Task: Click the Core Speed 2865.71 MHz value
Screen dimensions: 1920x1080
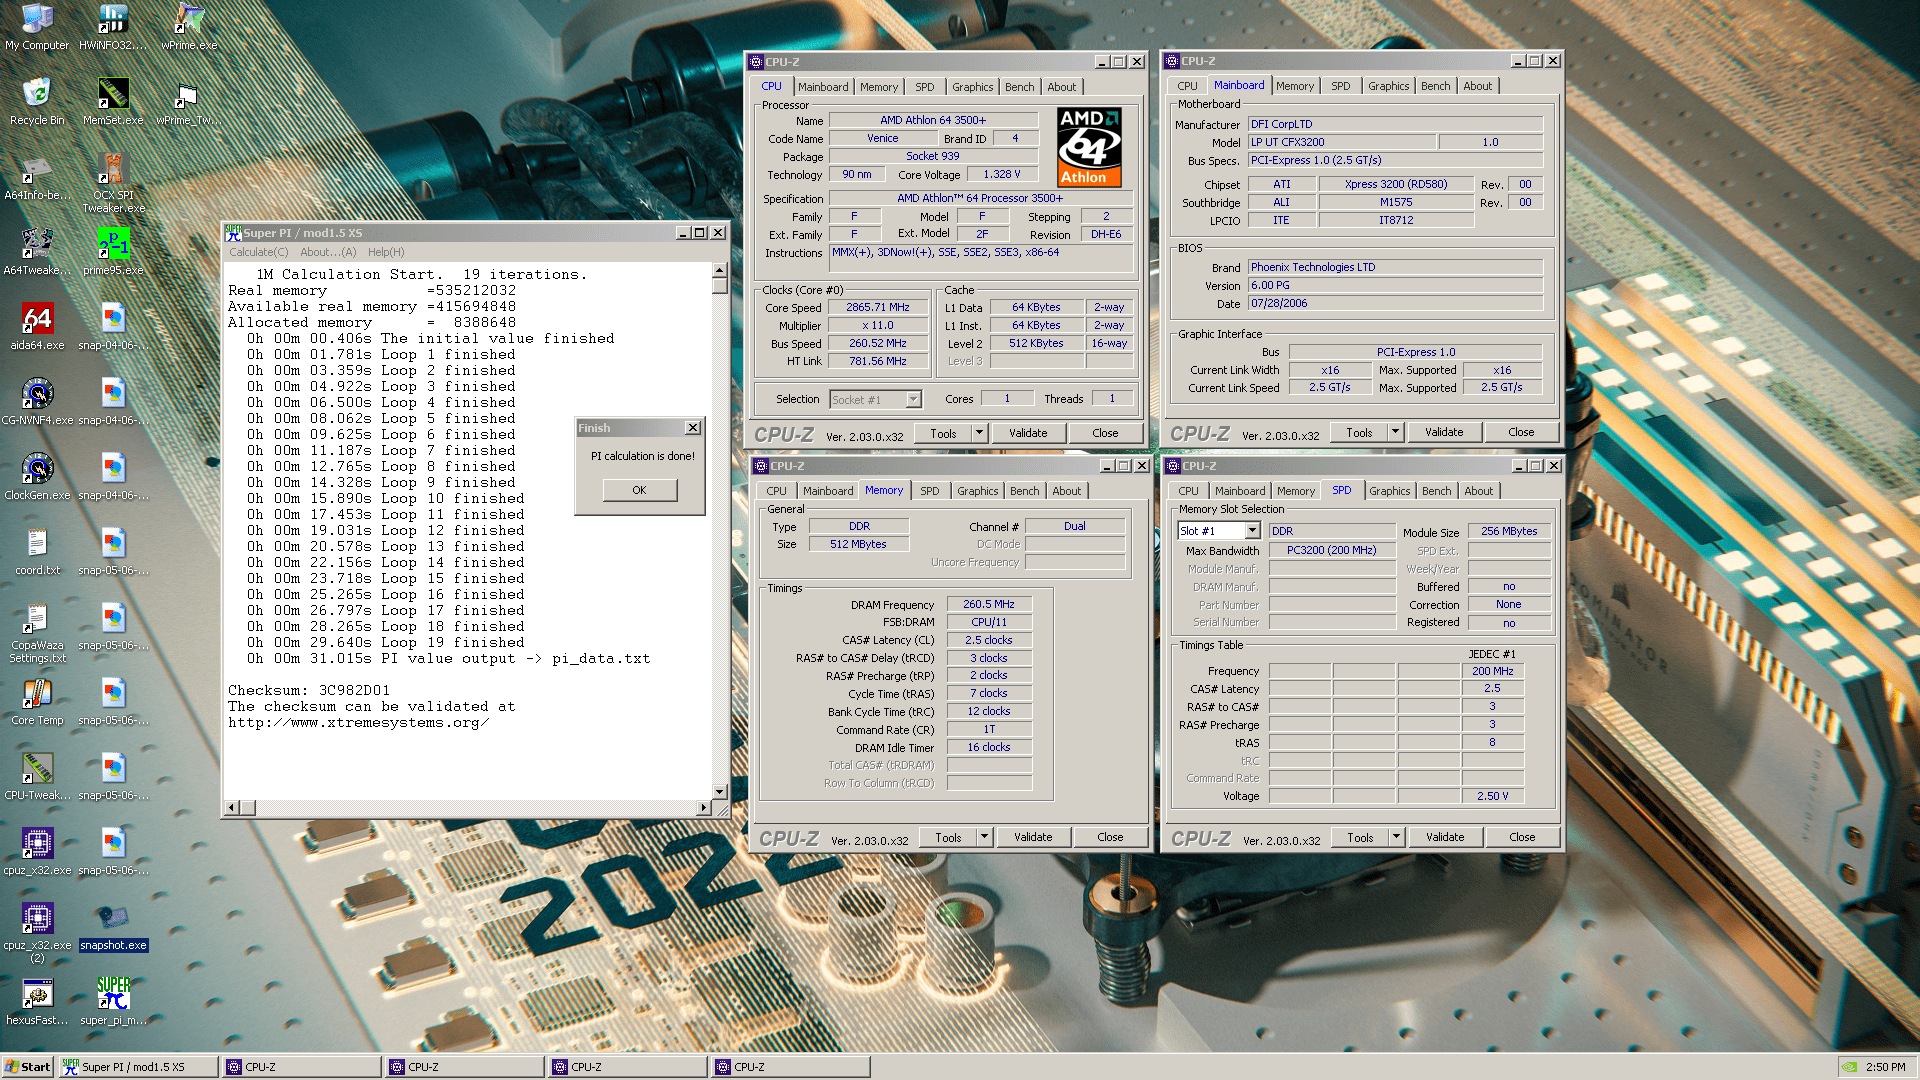Action: pyautogui.click(x=877, y=307)
